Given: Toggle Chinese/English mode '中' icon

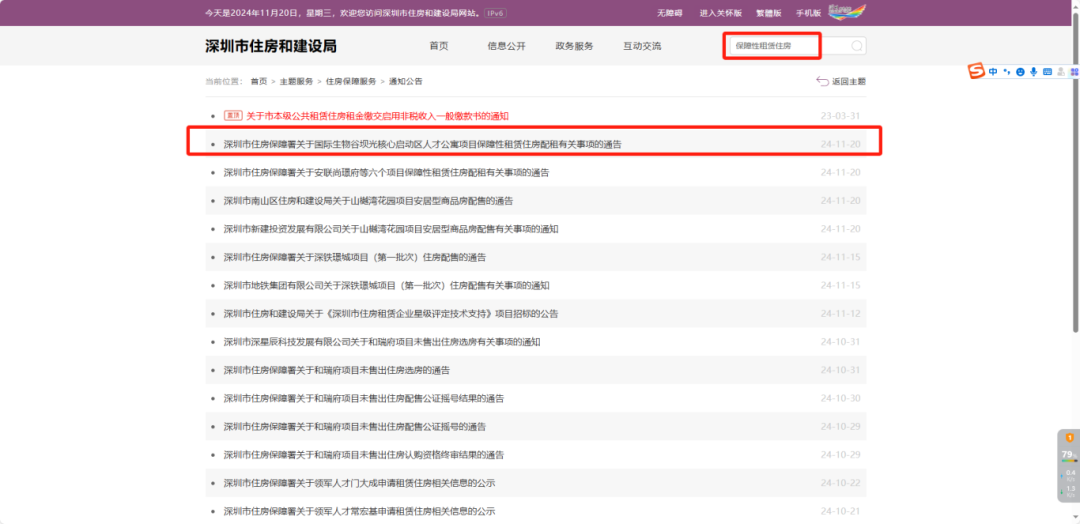Looking at the screenshot, I should click(x=993, y=72).
